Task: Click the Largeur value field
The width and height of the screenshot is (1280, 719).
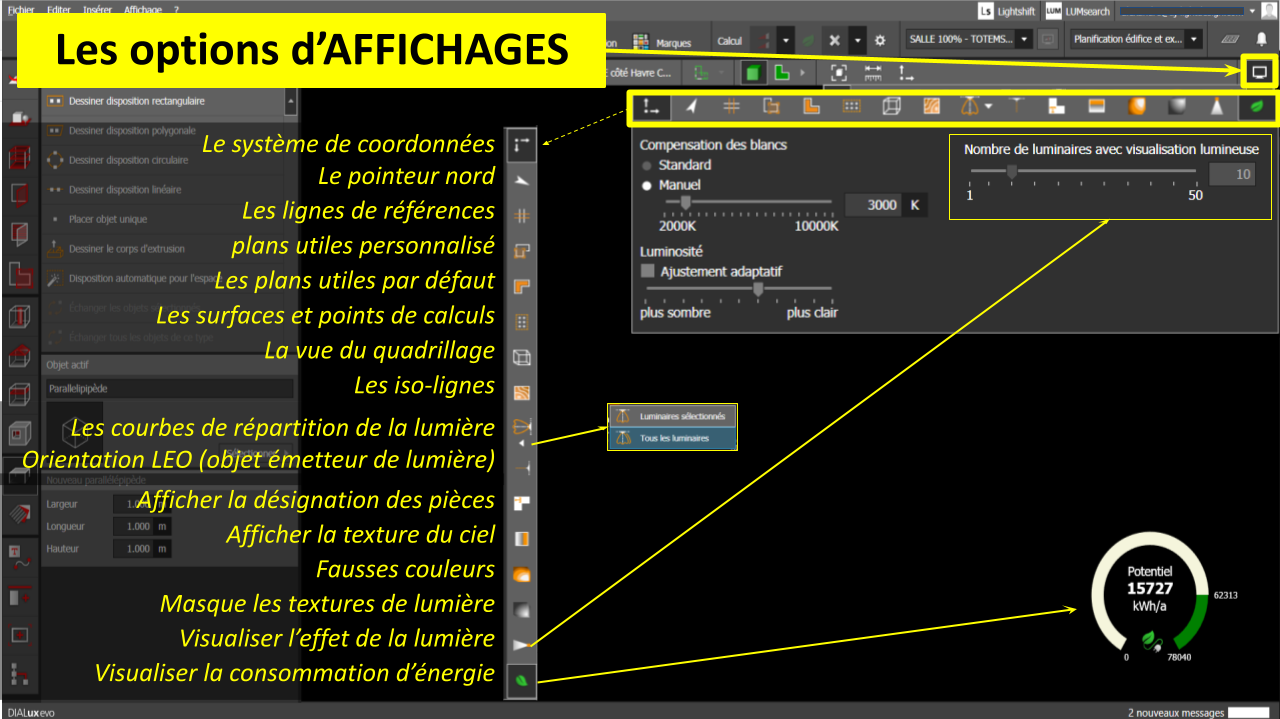Action: tap(133, 504)
